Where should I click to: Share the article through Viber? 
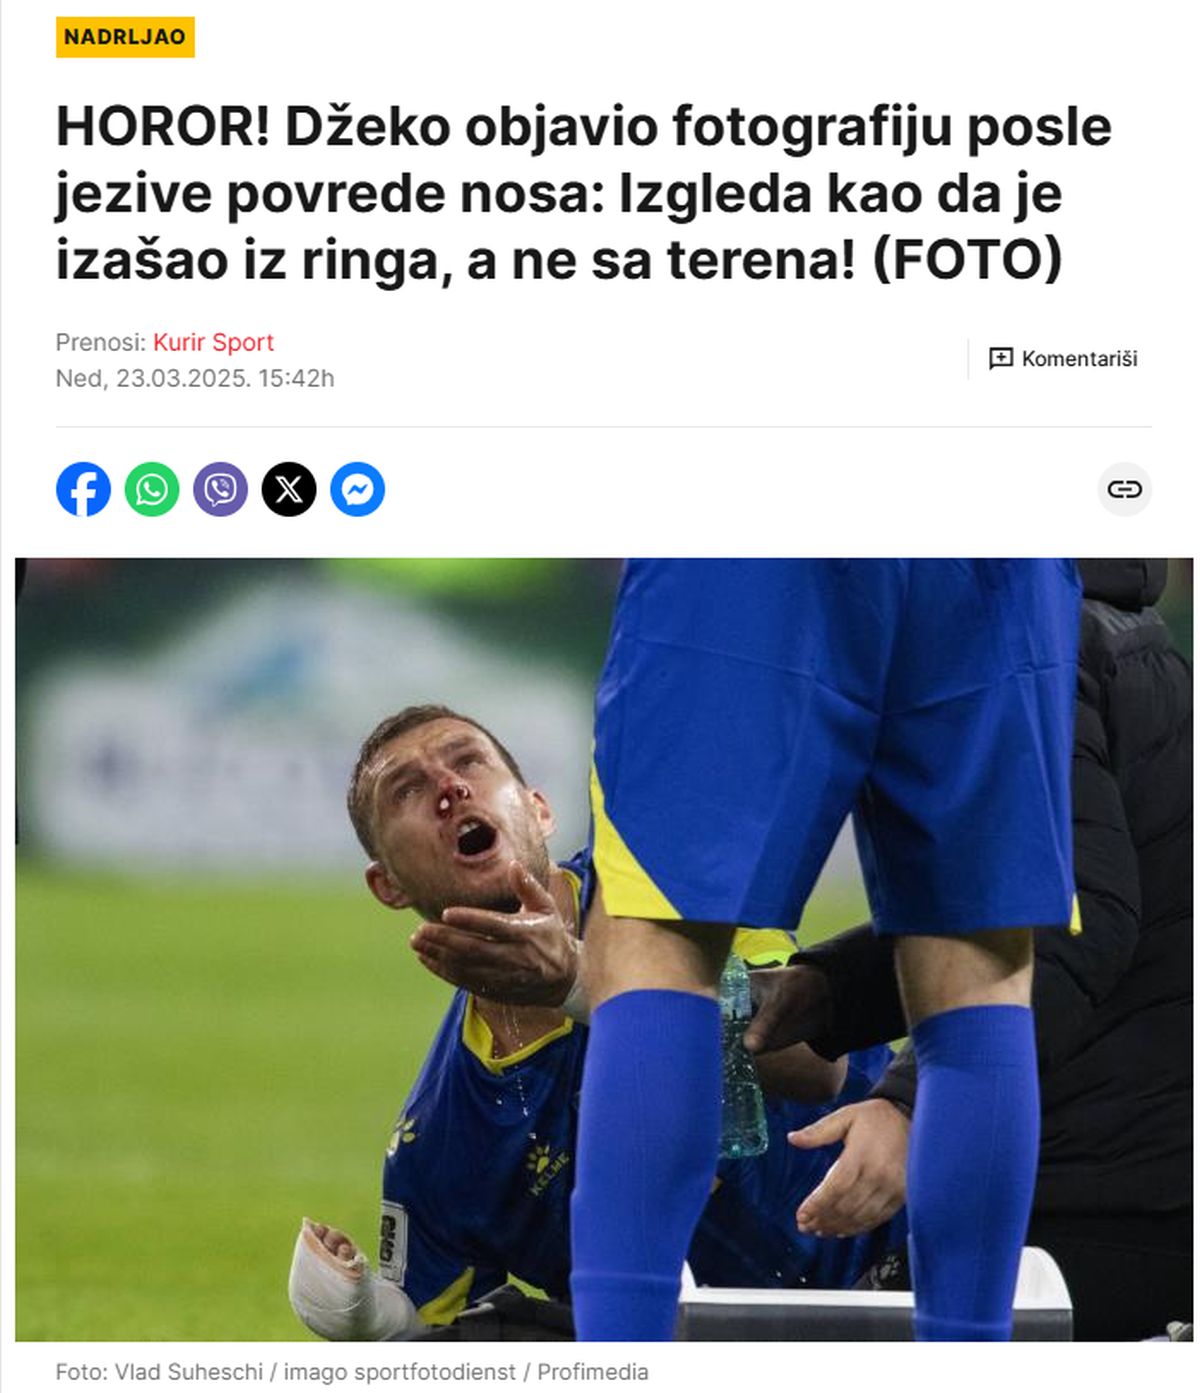pos(220,489)
